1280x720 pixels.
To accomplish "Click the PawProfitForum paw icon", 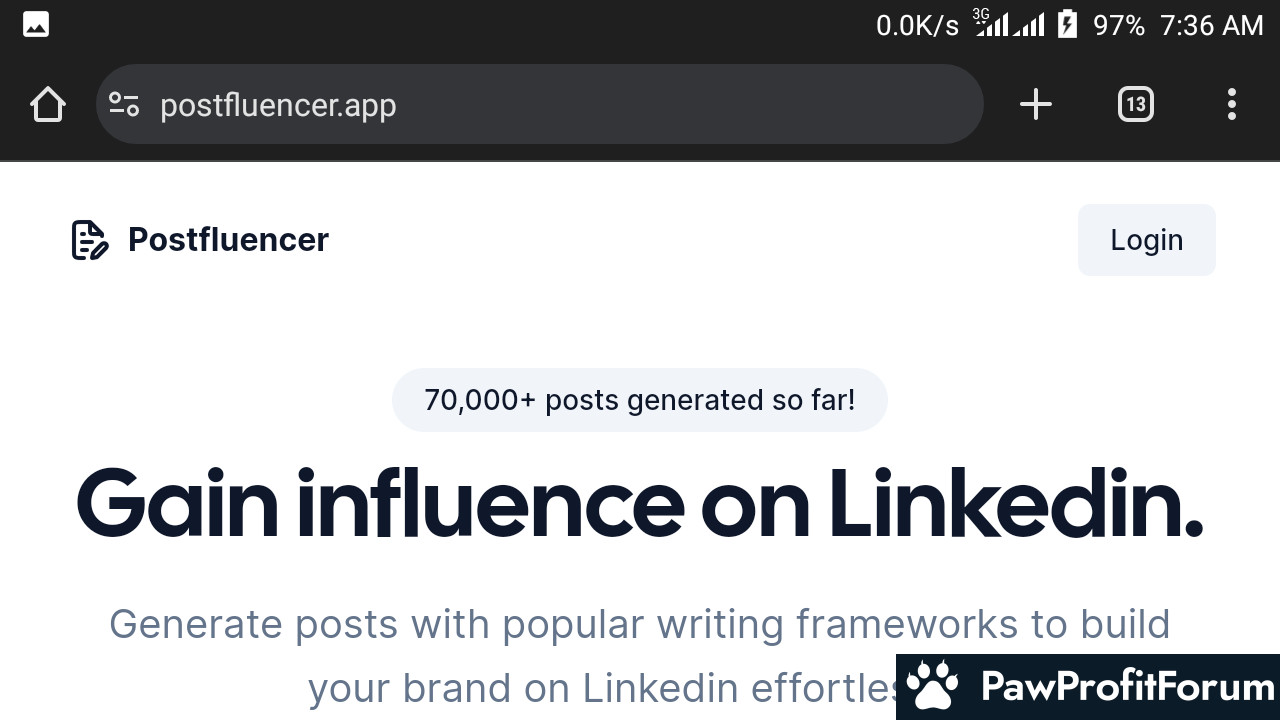I will (934, 687).
